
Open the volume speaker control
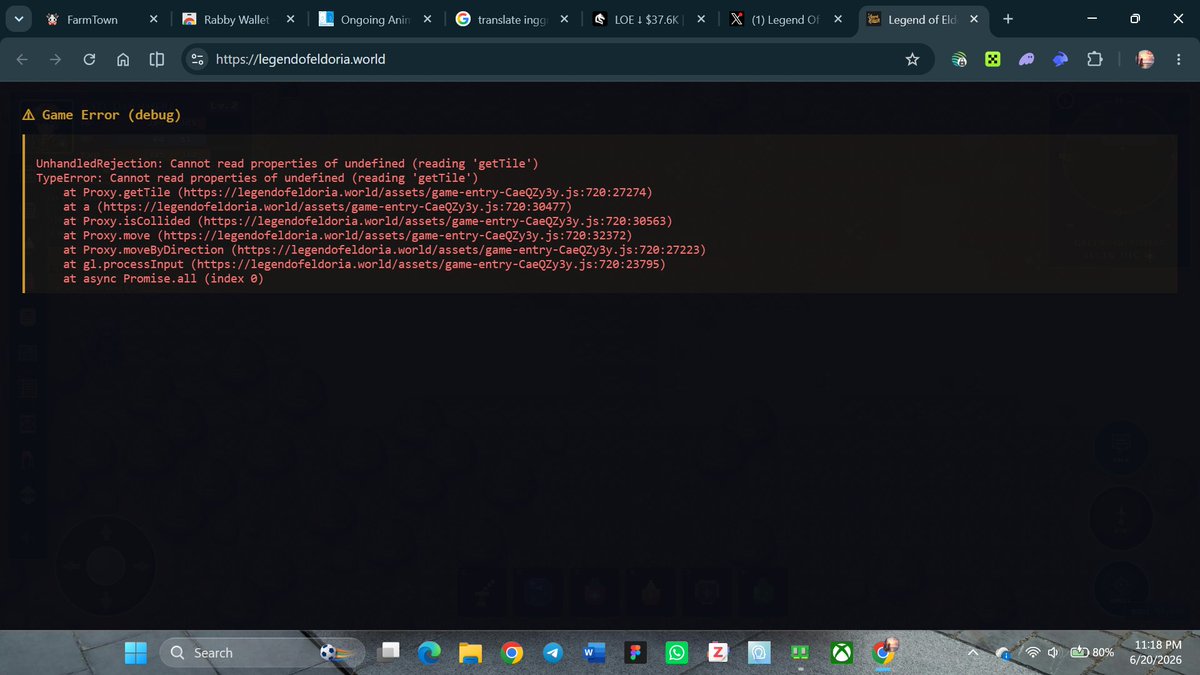tap(1053, 653)
